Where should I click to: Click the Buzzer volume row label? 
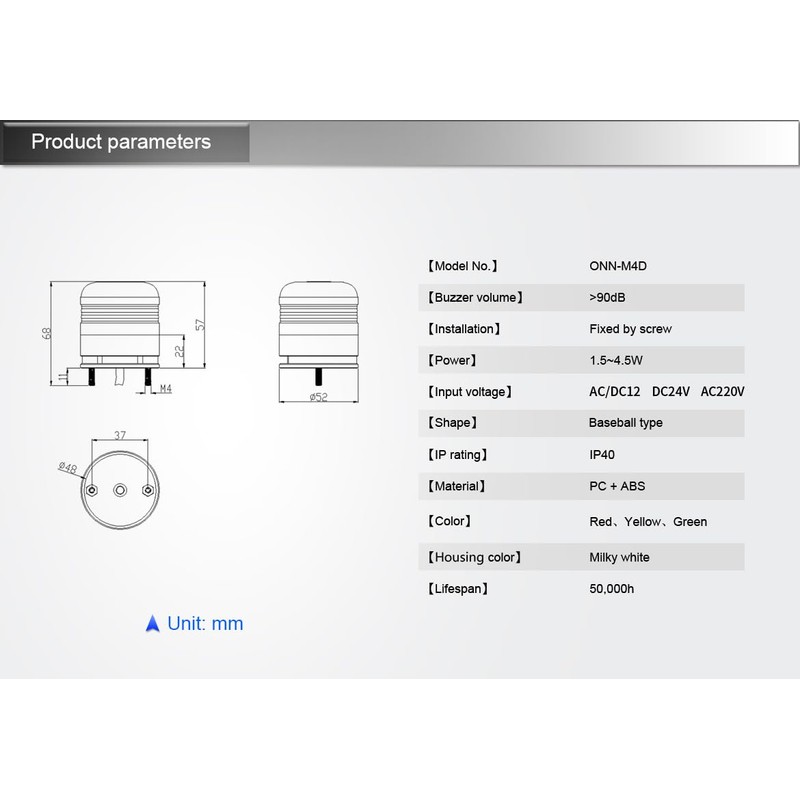[474, 297]
